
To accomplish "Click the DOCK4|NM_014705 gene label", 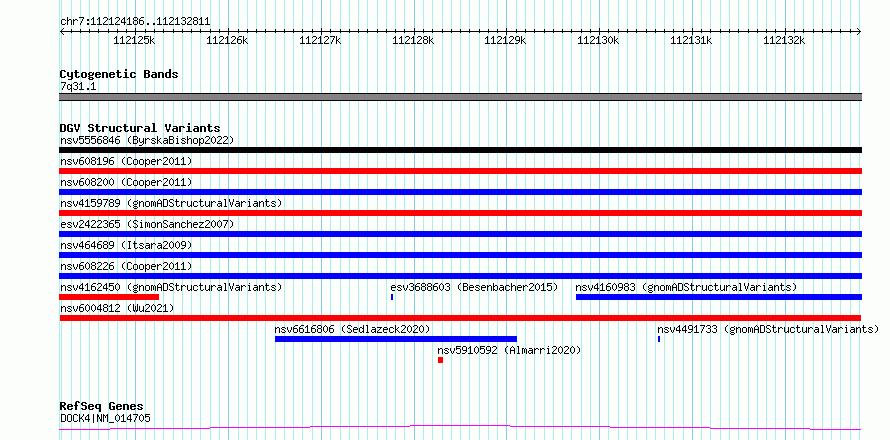I will (x=105, y=419).
